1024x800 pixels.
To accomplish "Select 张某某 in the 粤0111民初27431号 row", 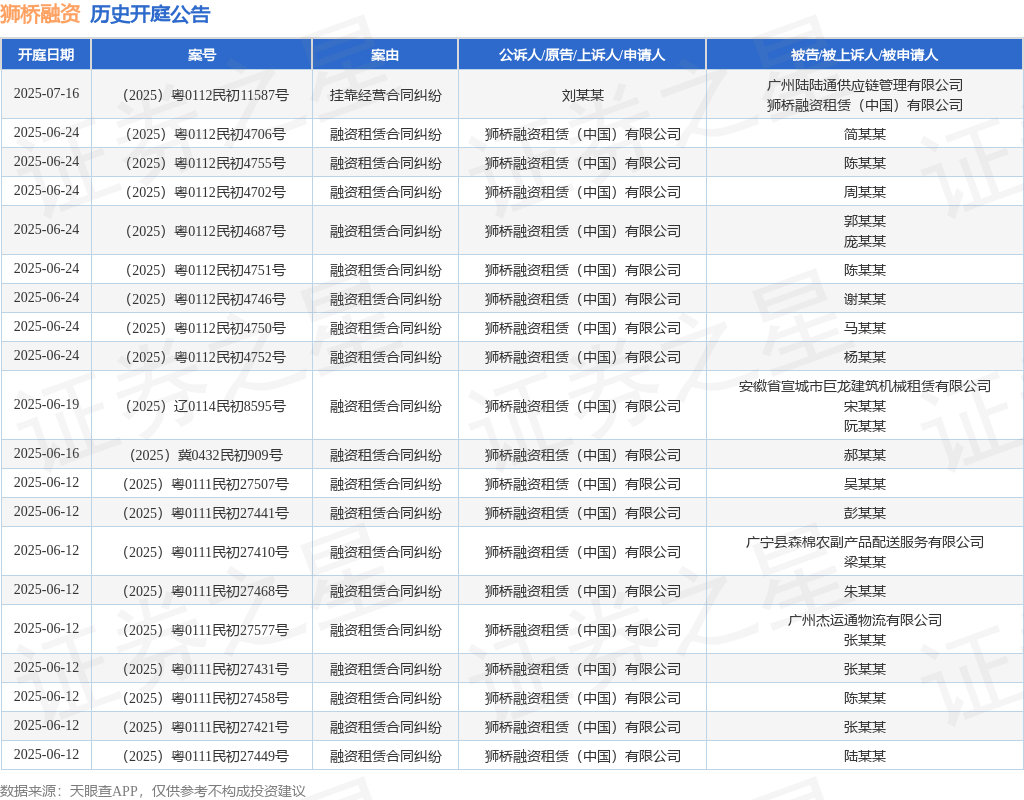I will (865, 669).
